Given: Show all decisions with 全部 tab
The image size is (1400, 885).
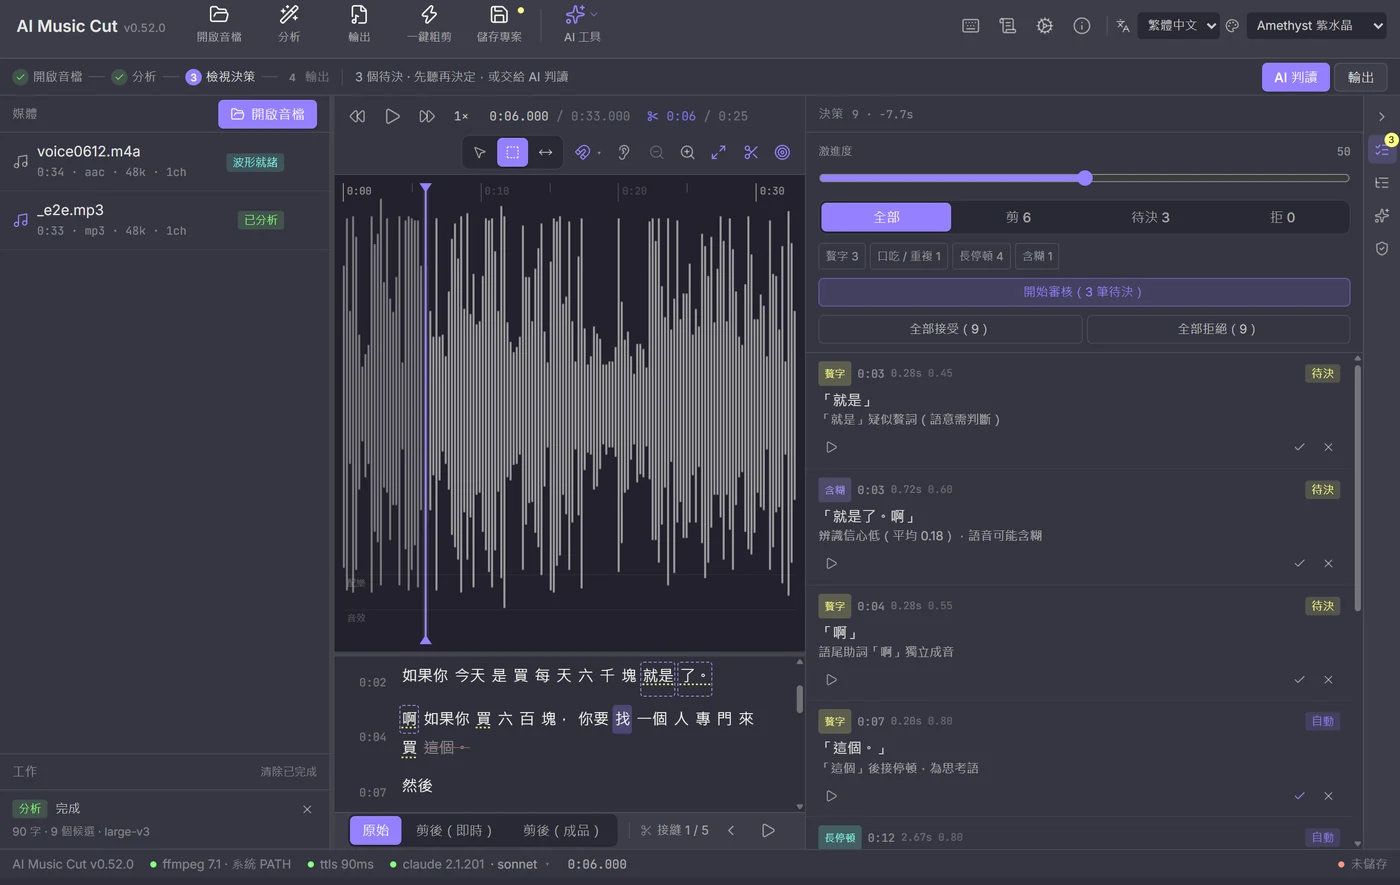Looking at the screenshot, I should pyautogui.click(x=886, y=217).
